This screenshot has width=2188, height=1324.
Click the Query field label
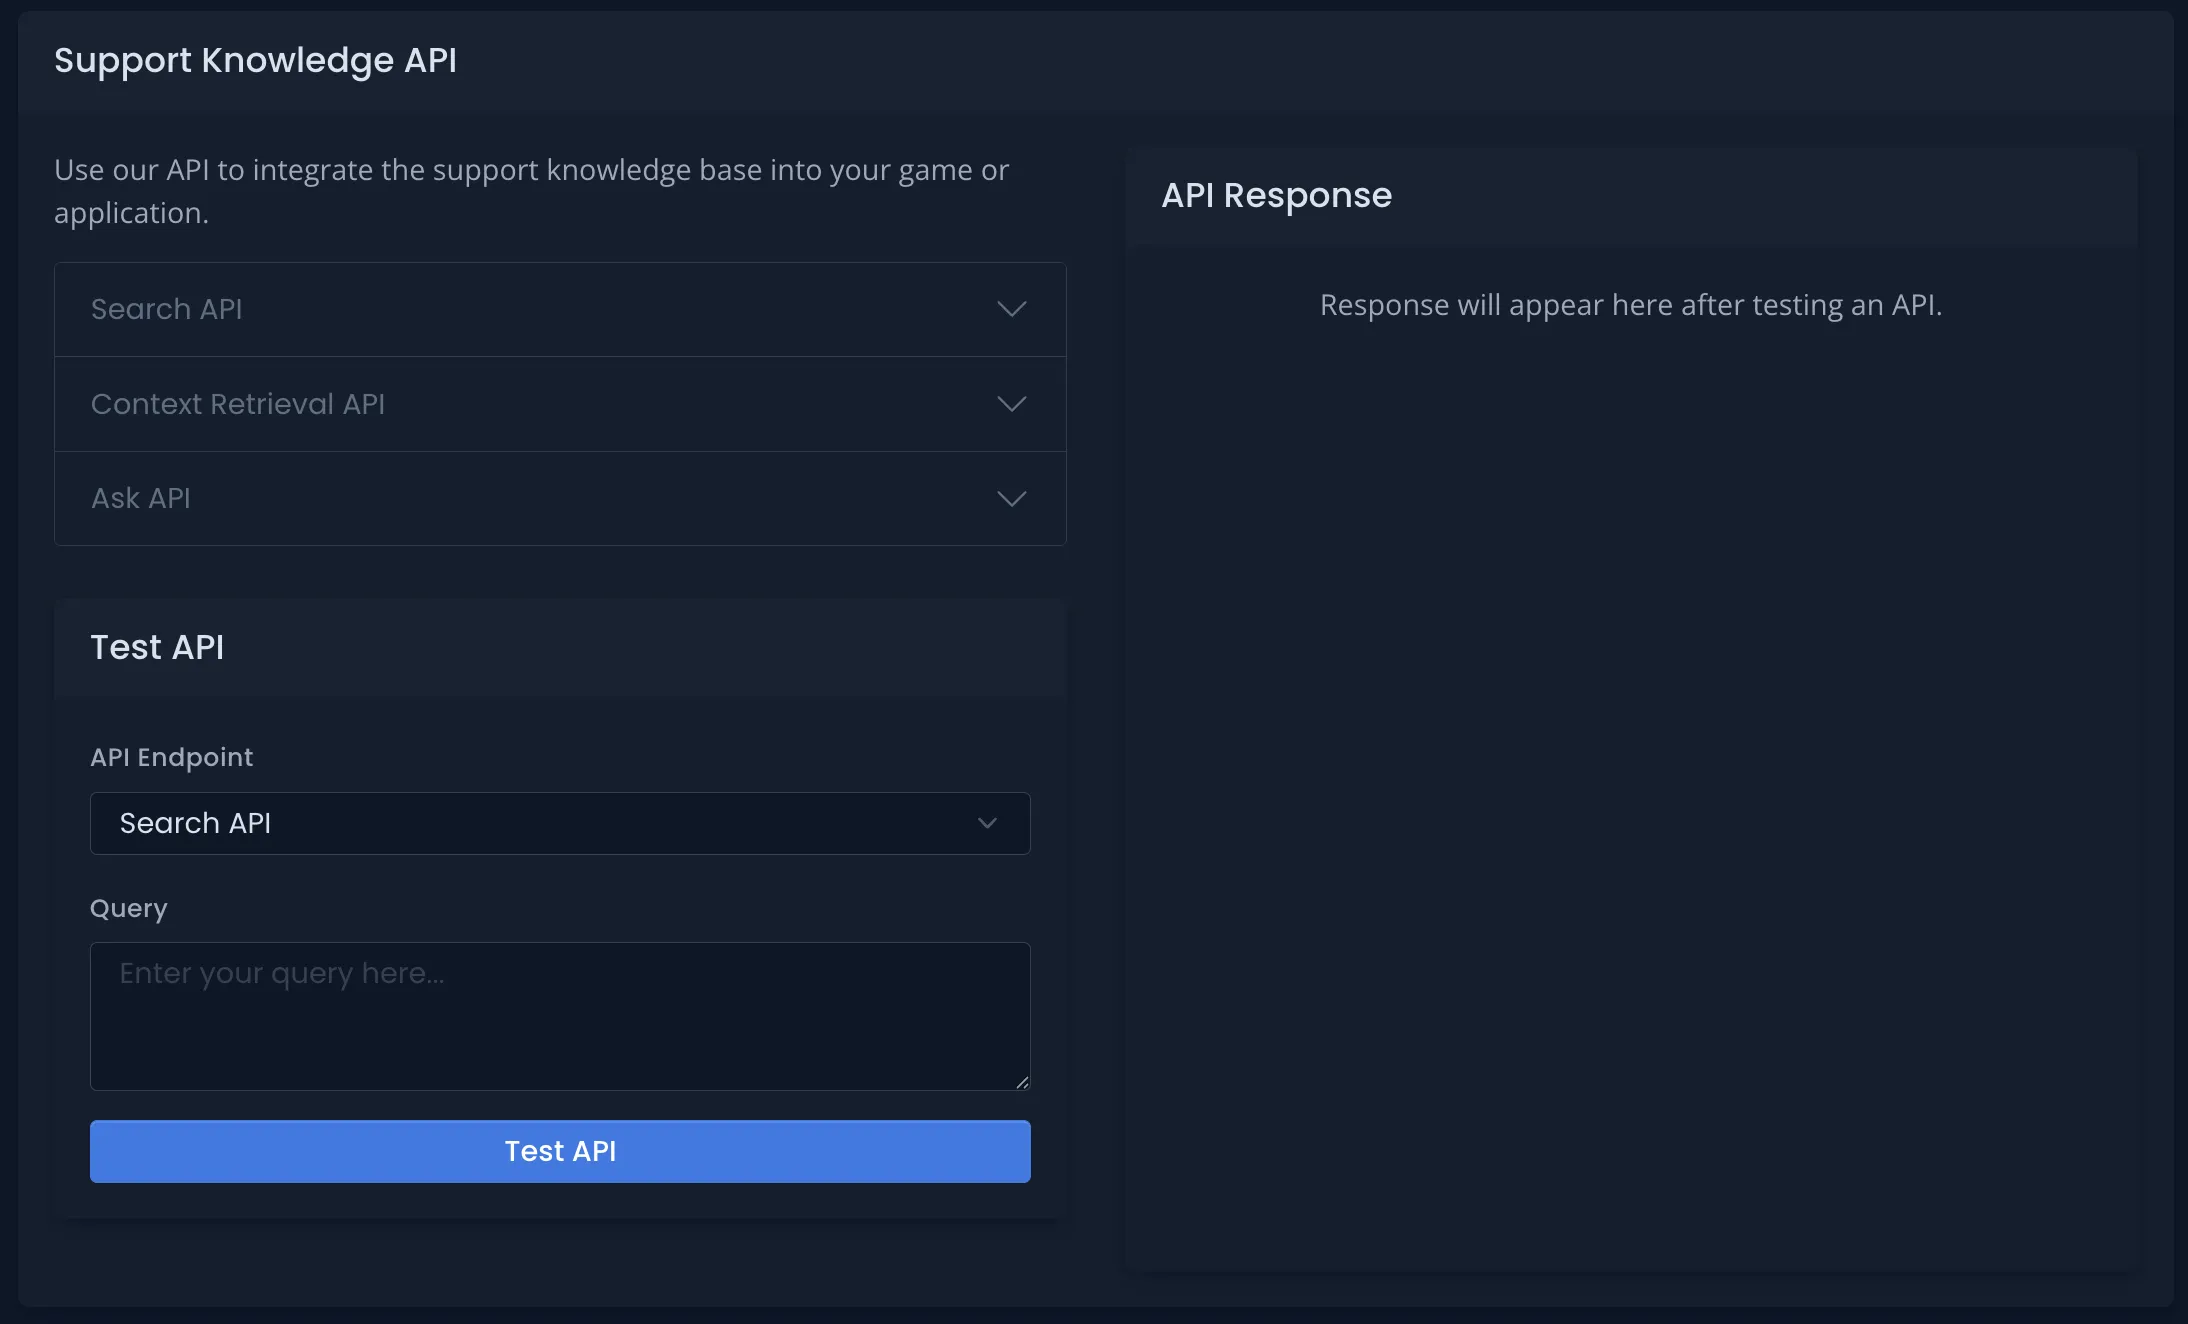pos(129,908)
